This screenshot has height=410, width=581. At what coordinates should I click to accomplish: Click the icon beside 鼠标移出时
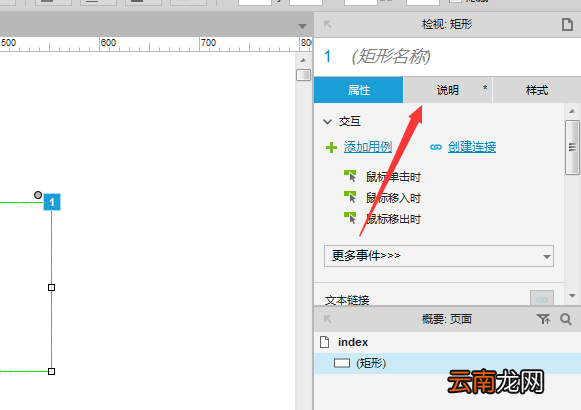point(350,218)
